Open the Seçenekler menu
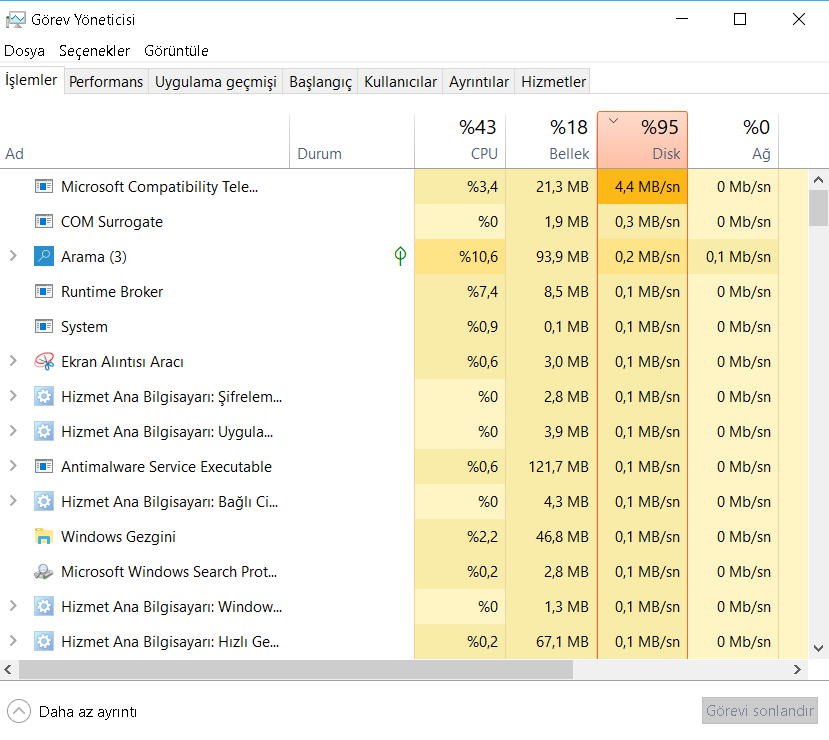 click(x=94, y=51)
